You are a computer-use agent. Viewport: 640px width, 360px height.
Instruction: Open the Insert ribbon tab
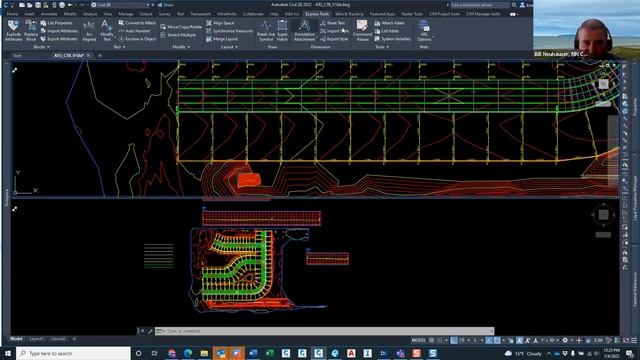coord(29,14)
